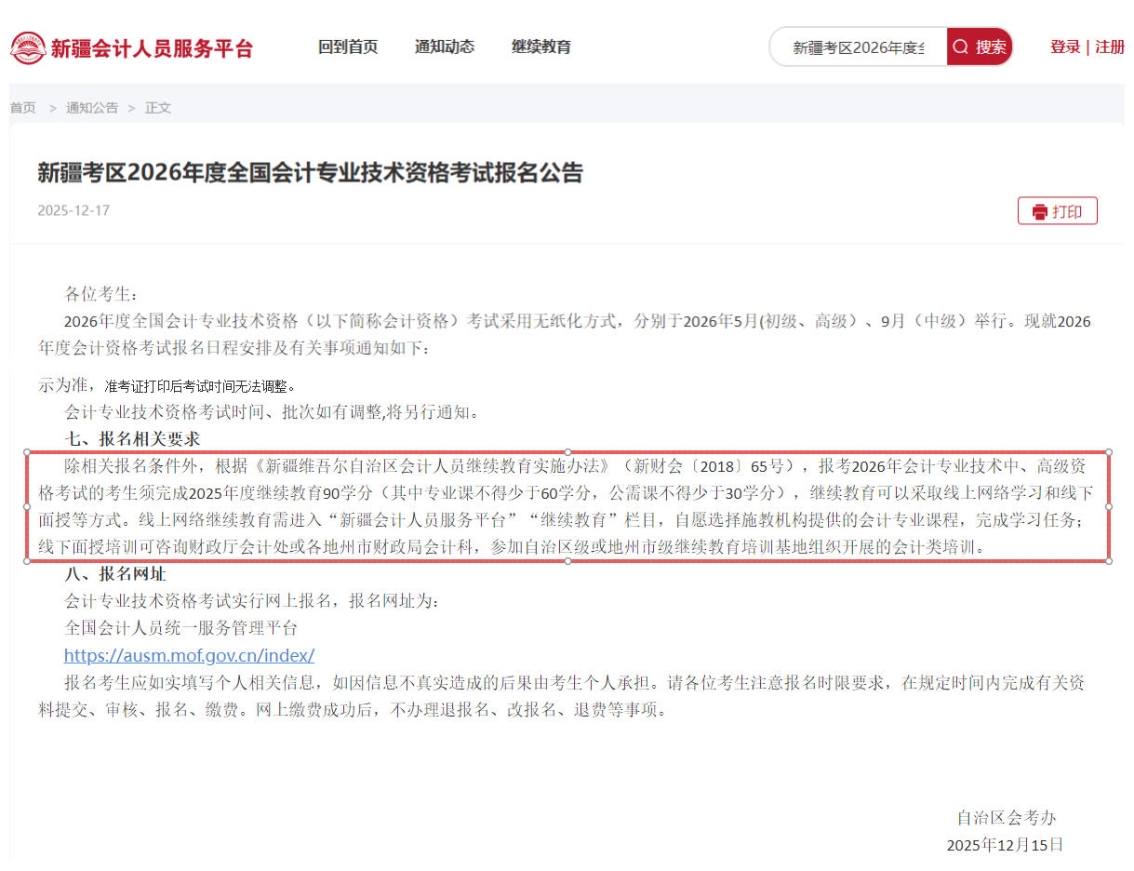Click the 登录 link
The image size is (1134, 871).
click(1065, 47)
